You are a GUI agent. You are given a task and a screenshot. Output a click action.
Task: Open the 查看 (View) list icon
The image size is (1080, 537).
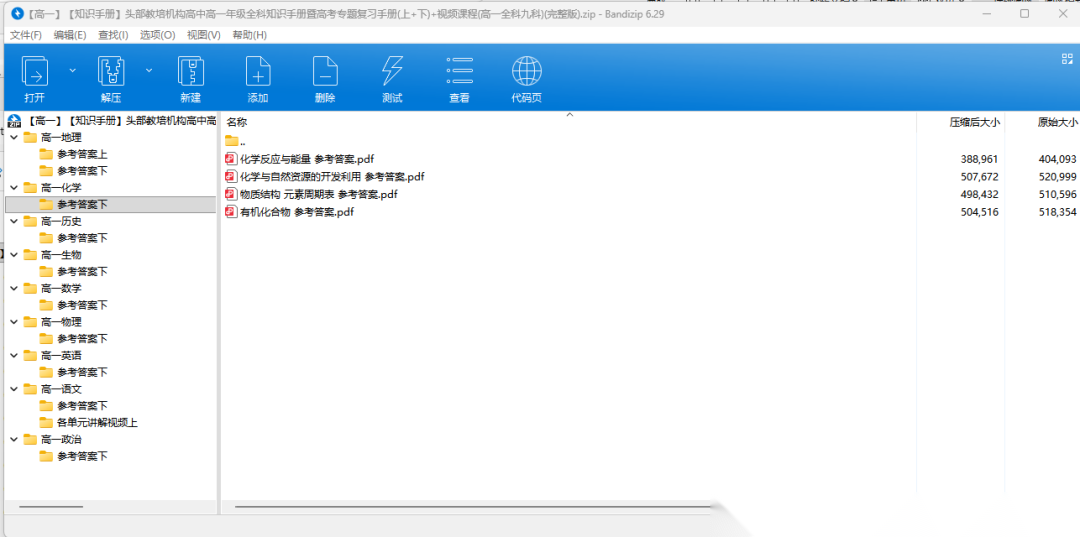coord(459,73)
